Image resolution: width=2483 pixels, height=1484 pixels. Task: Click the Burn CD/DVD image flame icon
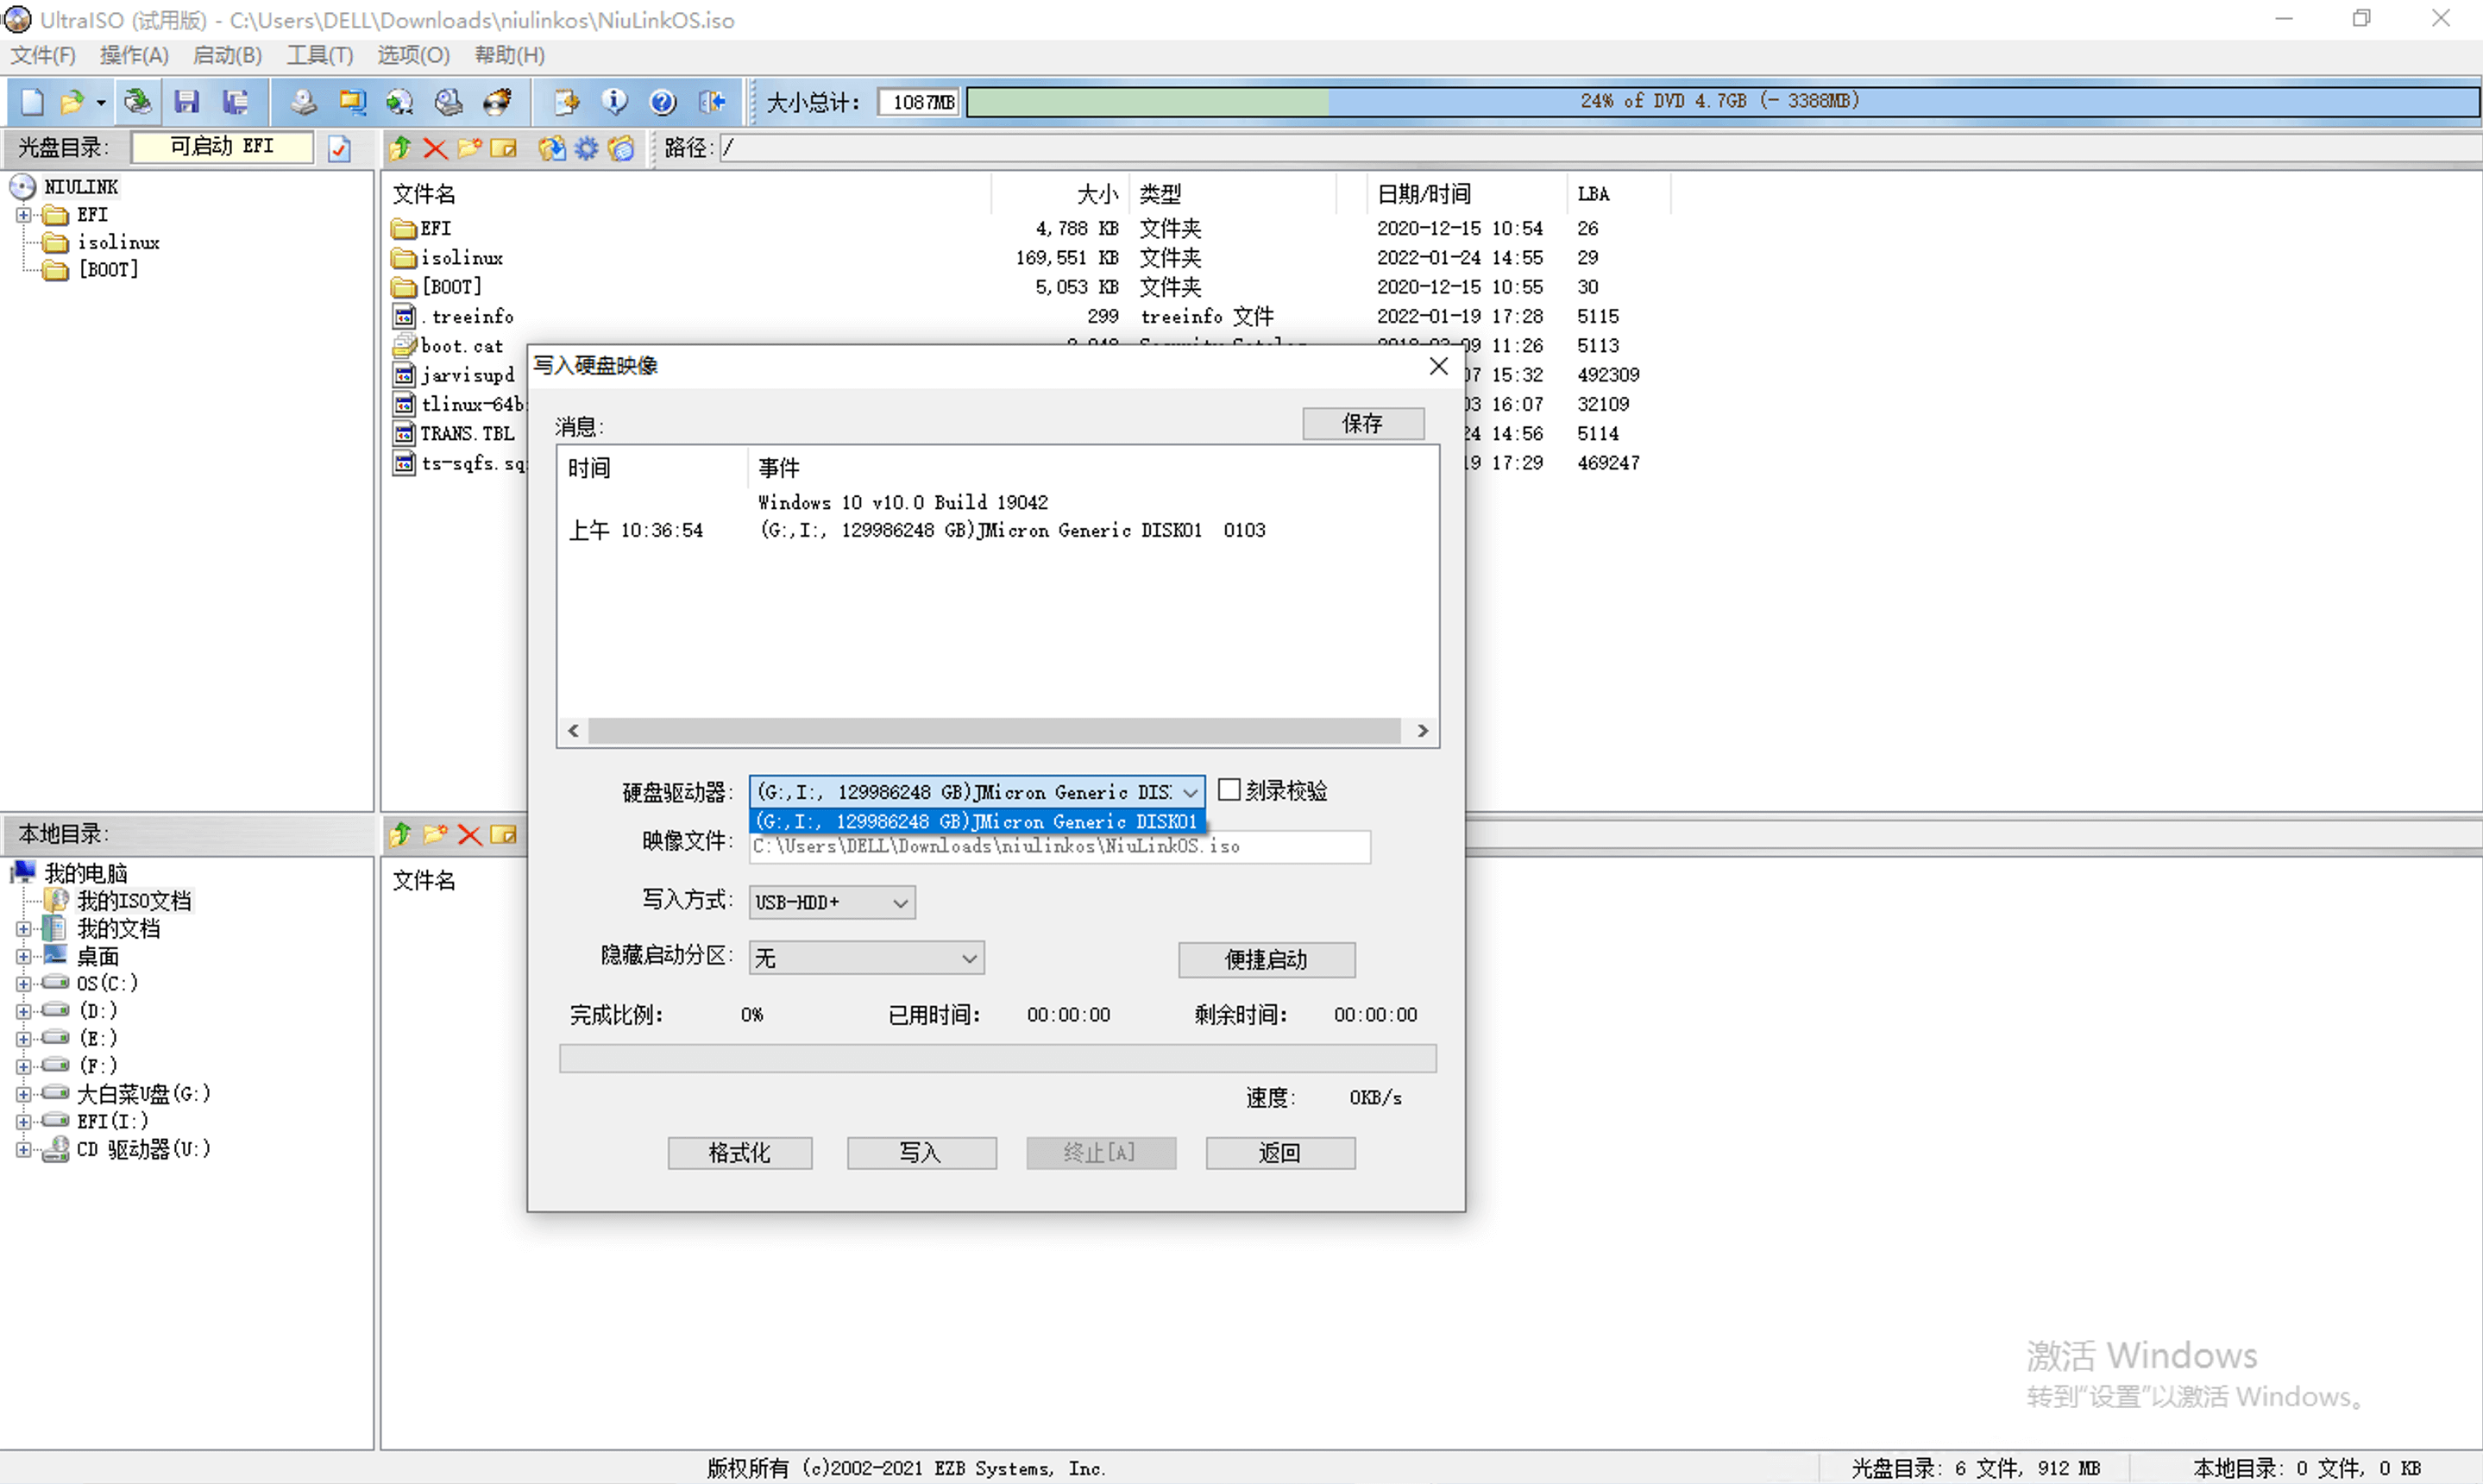click(497, 101)
